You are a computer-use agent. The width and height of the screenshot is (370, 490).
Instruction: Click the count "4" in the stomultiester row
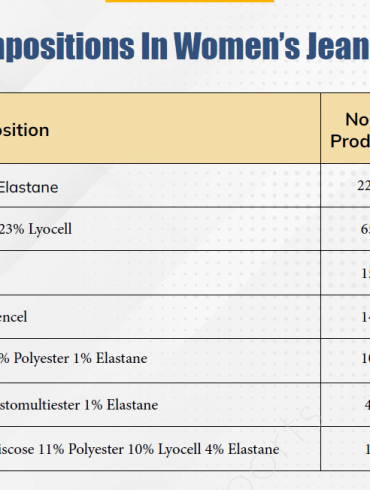coord(367,405)
